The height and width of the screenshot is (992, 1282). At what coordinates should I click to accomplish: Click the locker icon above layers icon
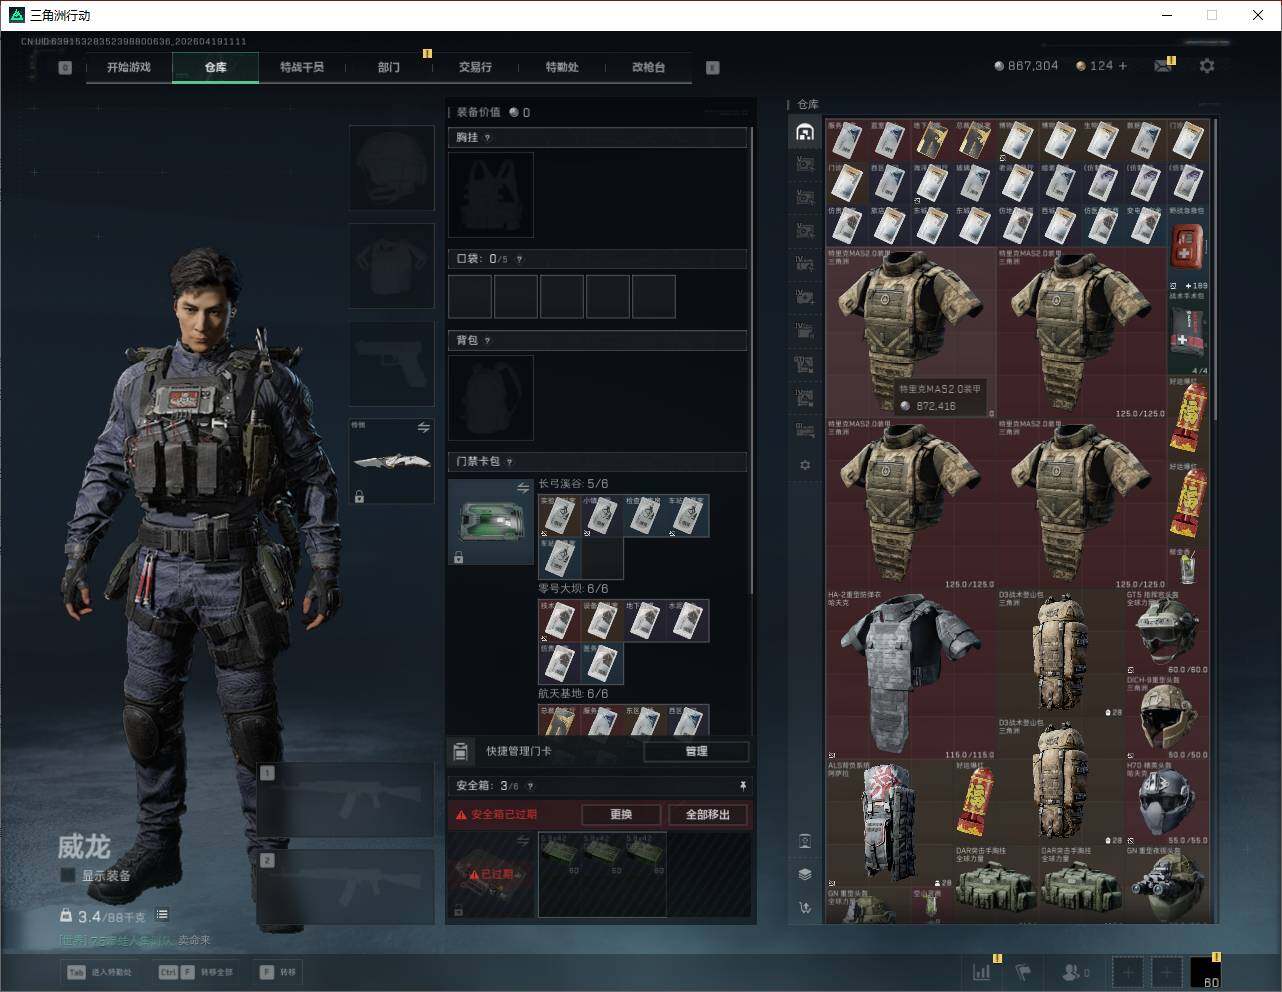(805, 841)
